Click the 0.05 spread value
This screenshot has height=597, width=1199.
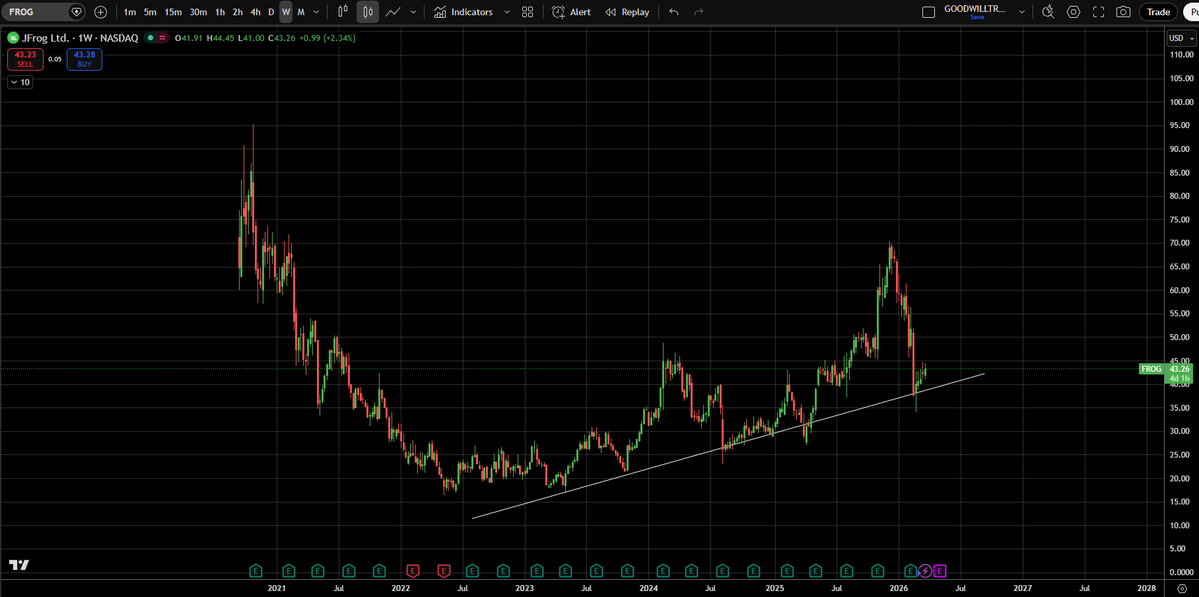pos(55,59)
